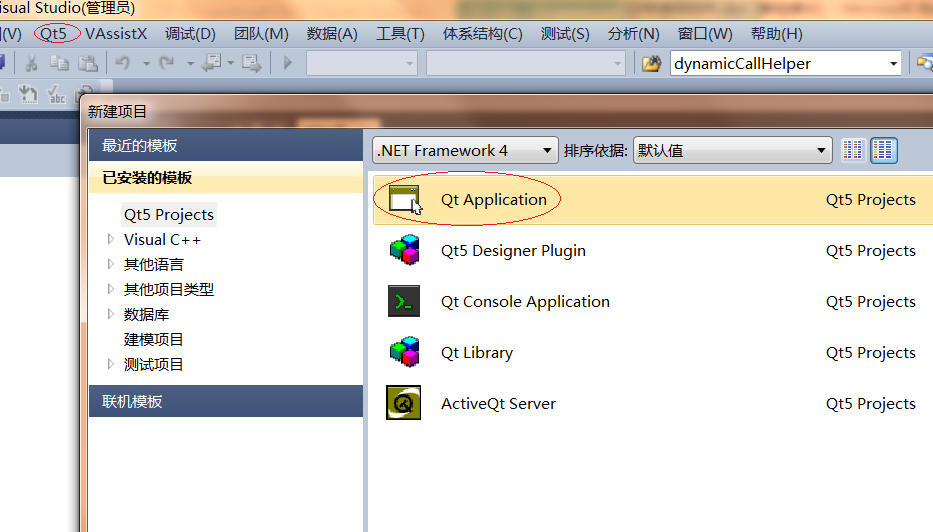Screen dimensions: 933x532
Task: Select 其他项目类型 template category
Action: (169, 289)
